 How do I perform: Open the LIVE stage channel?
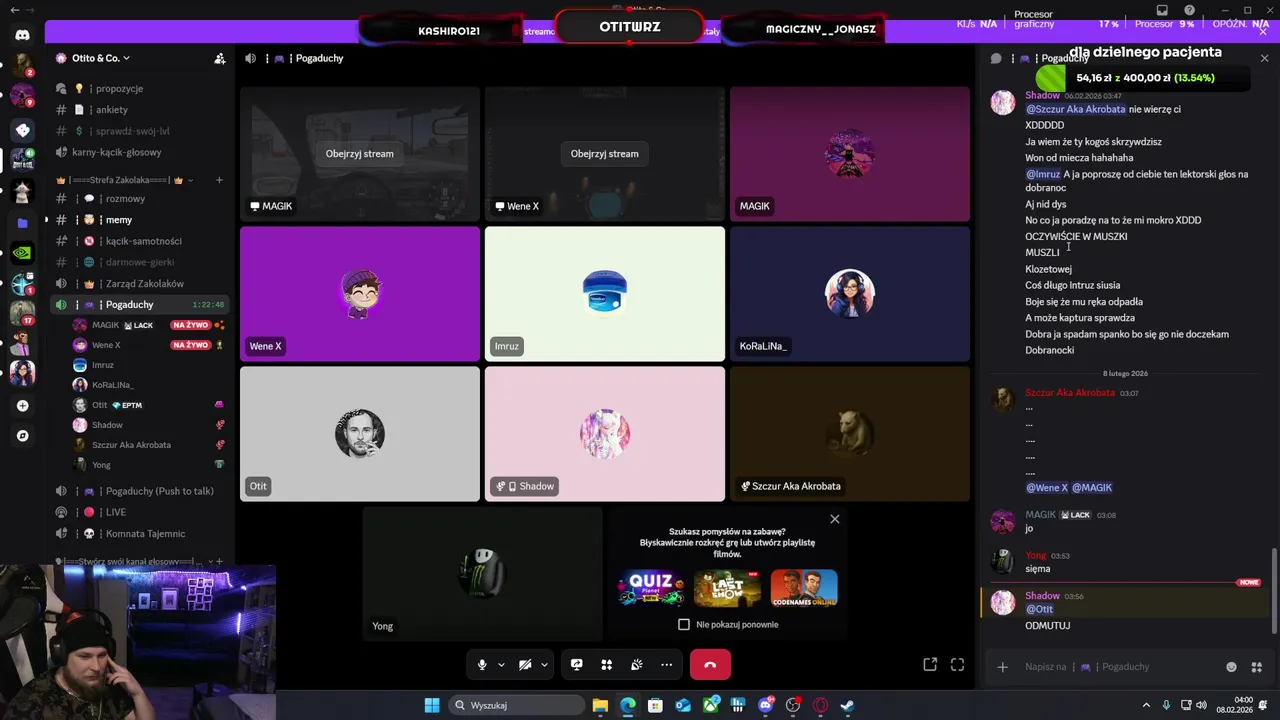(141, 512)
